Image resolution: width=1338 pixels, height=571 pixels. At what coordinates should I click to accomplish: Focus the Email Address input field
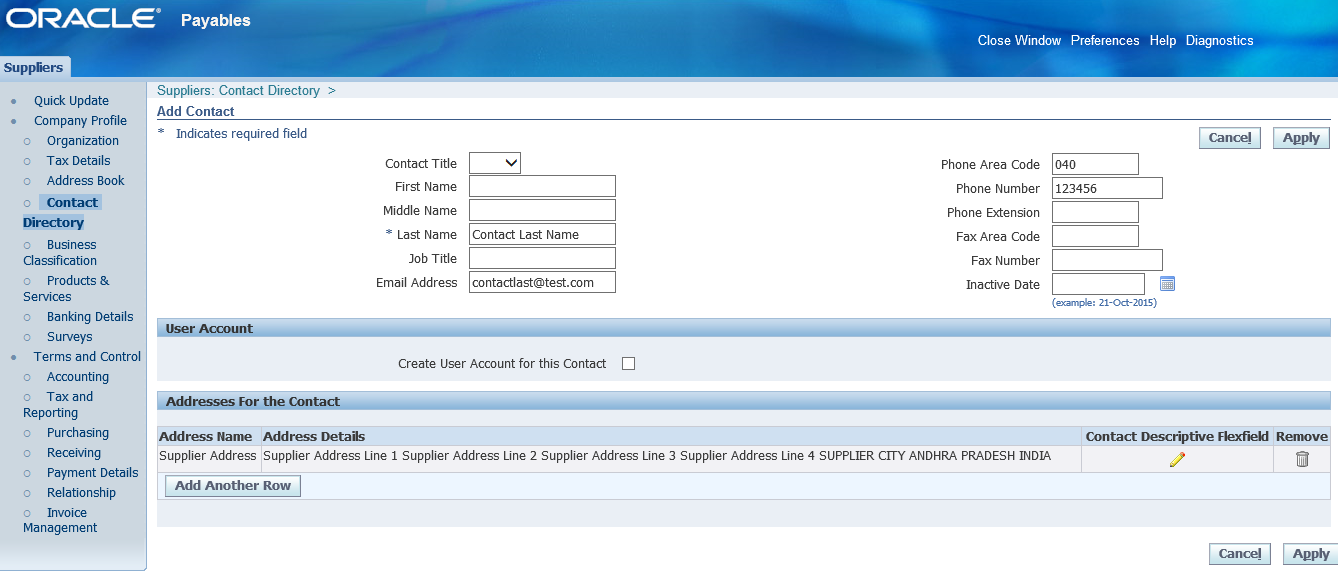[542, 283]
